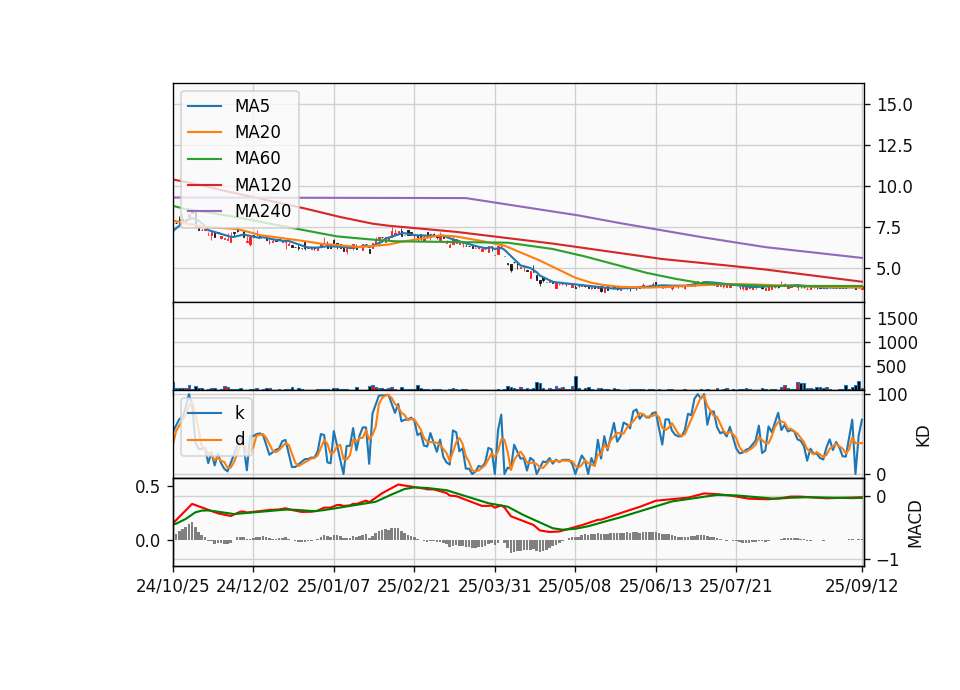
Task: Click the 5.0 price axis tick label
Action: coord(889,269)
